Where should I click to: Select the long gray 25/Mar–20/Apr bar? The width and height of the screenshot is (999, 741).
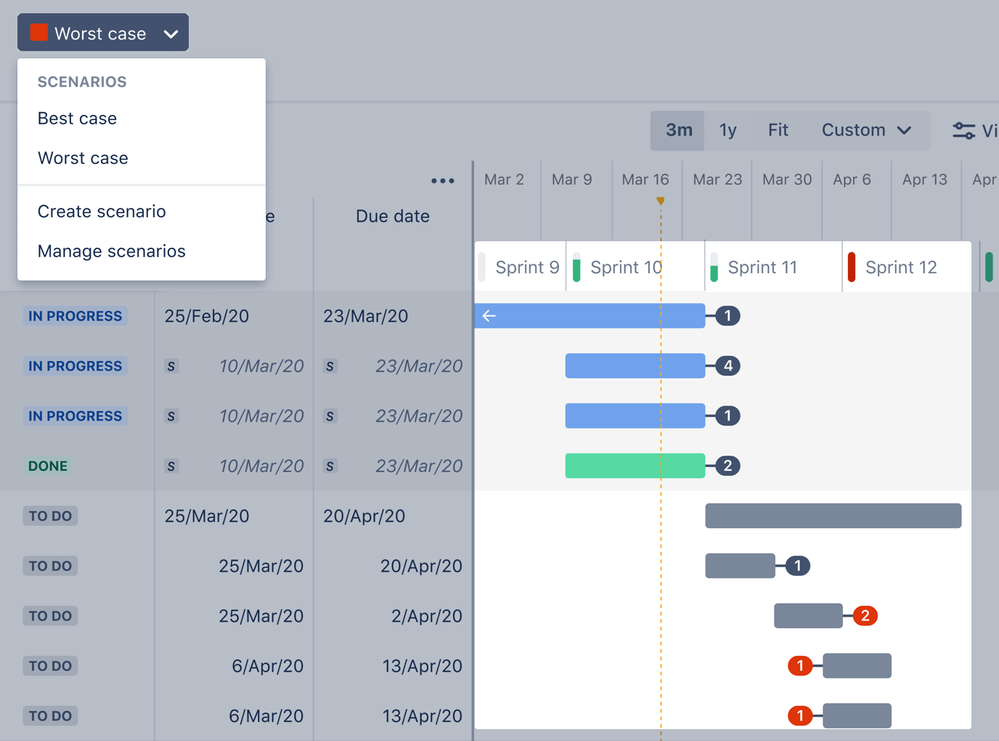coord(833,515)
